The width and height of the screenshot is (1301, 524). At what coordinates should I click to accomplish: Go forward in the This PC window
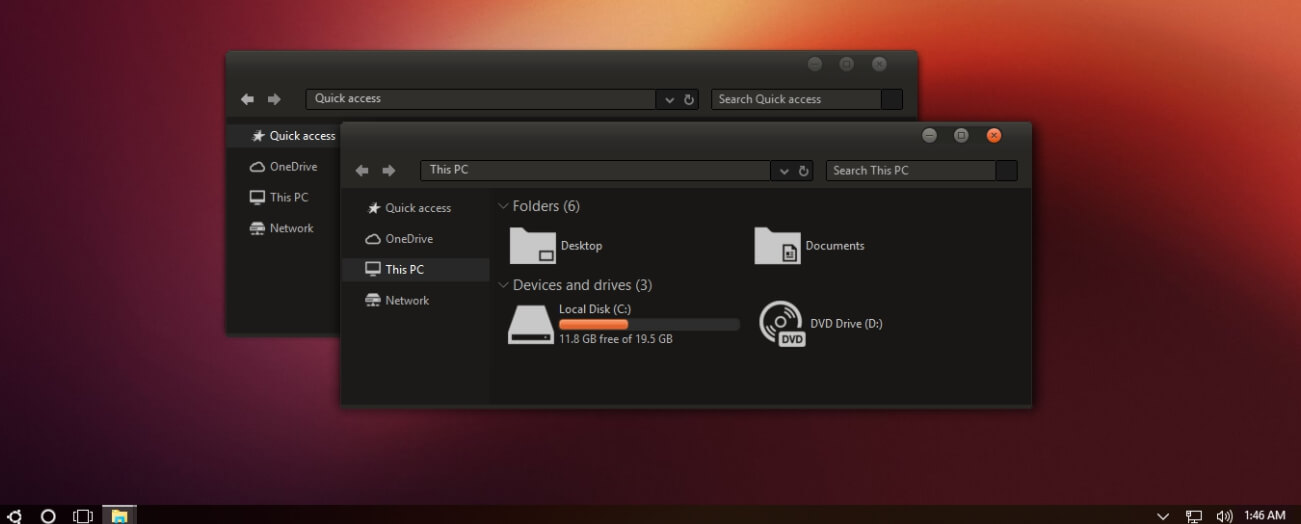[389, 171]
